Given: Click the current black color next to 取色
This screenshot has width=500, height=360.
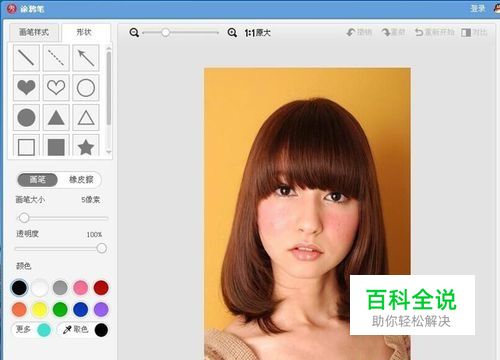Looking at the screenshot, I should coord(101,330).
